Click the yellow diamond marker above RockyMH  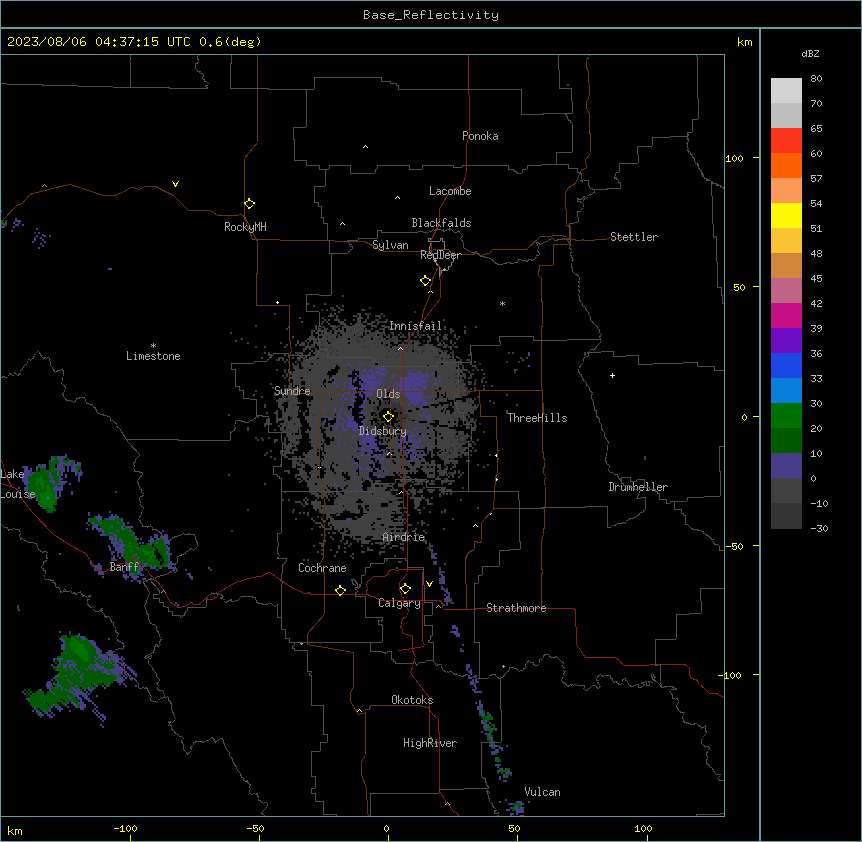coord(249,204)
